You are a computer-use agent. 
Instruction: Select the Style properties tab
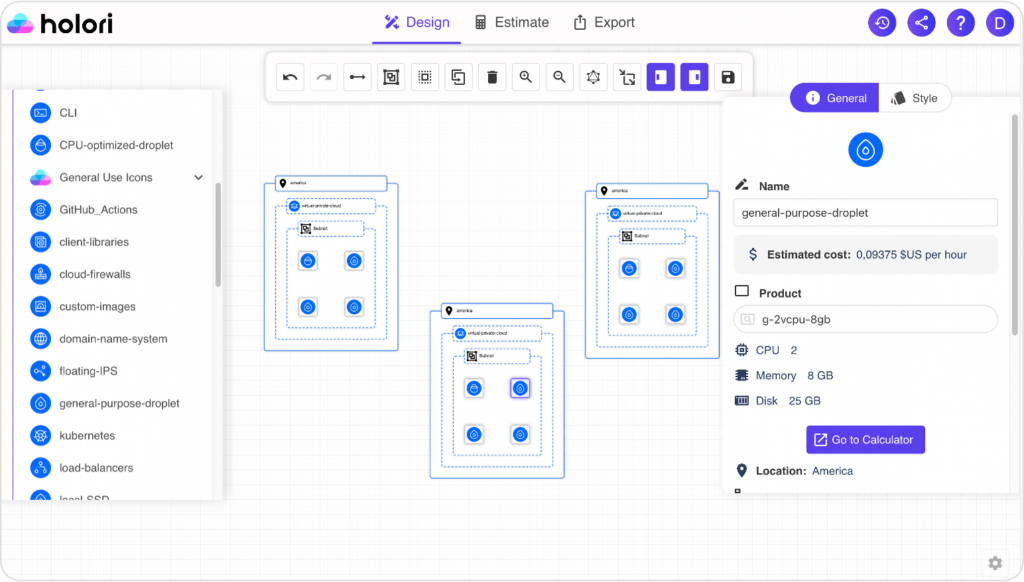914,98
